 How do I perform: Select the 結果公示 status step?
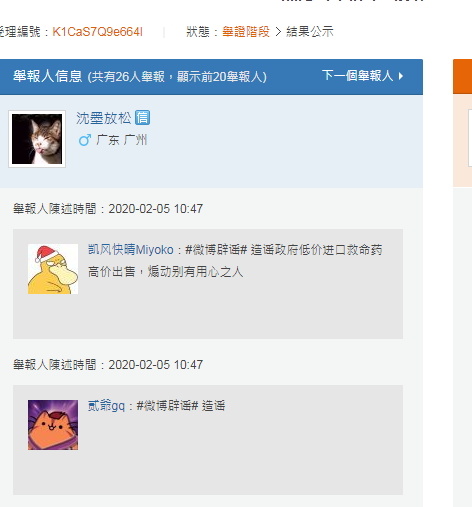point(310,32)
